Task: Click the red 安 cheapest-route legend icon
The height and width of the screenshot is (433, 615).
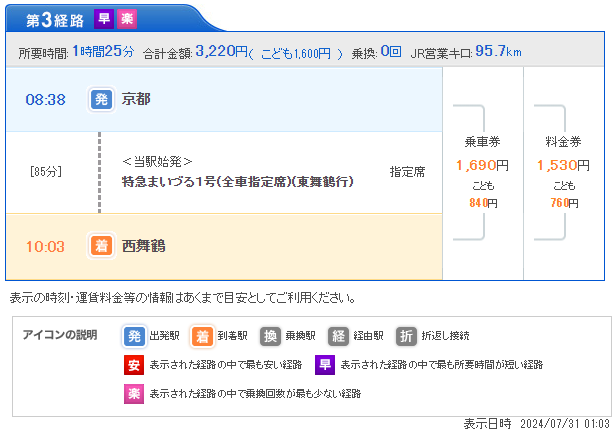Action: tap(134, 365)
